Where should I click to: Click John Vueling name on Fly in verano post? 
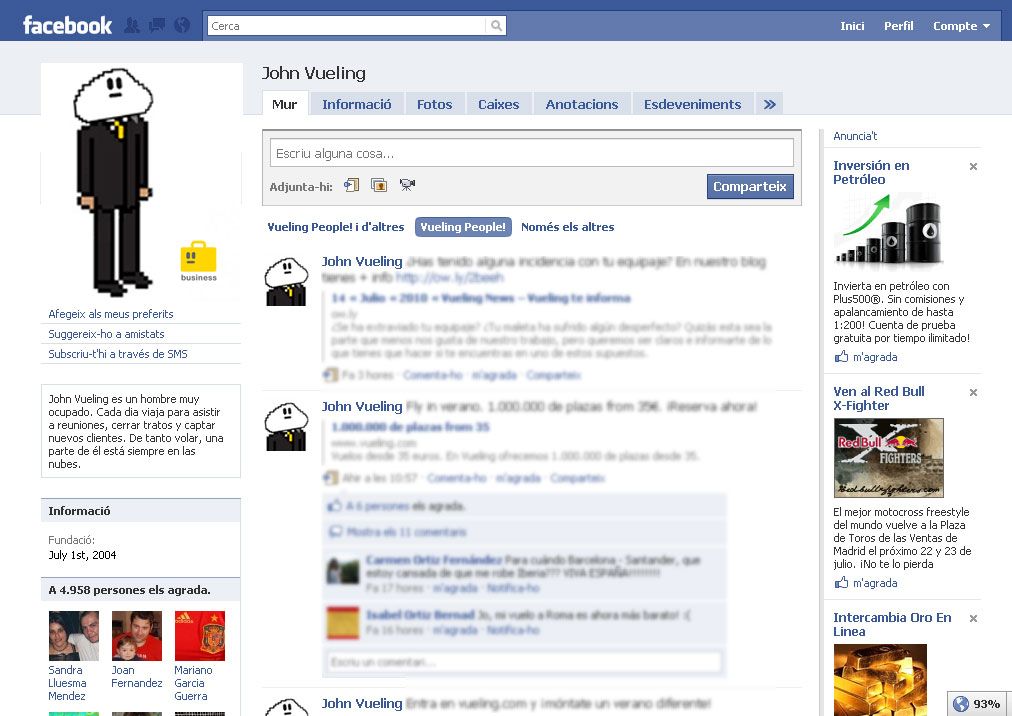point(362,407)
